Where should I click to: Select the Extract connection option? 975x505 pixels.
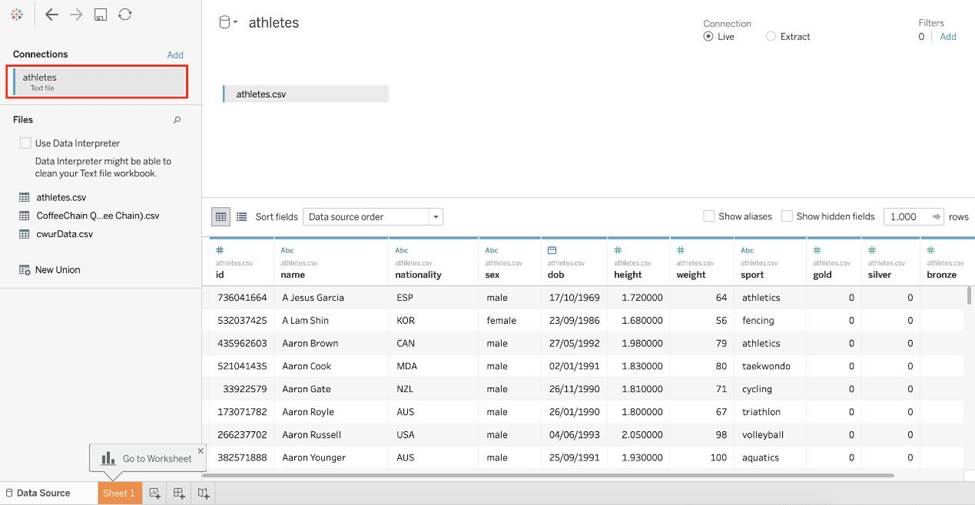(x=770, y=37)
